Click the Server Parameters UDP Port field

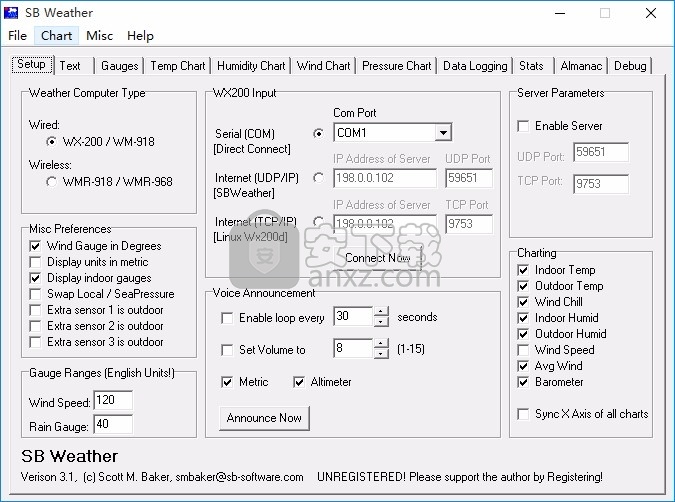[601, 152]
